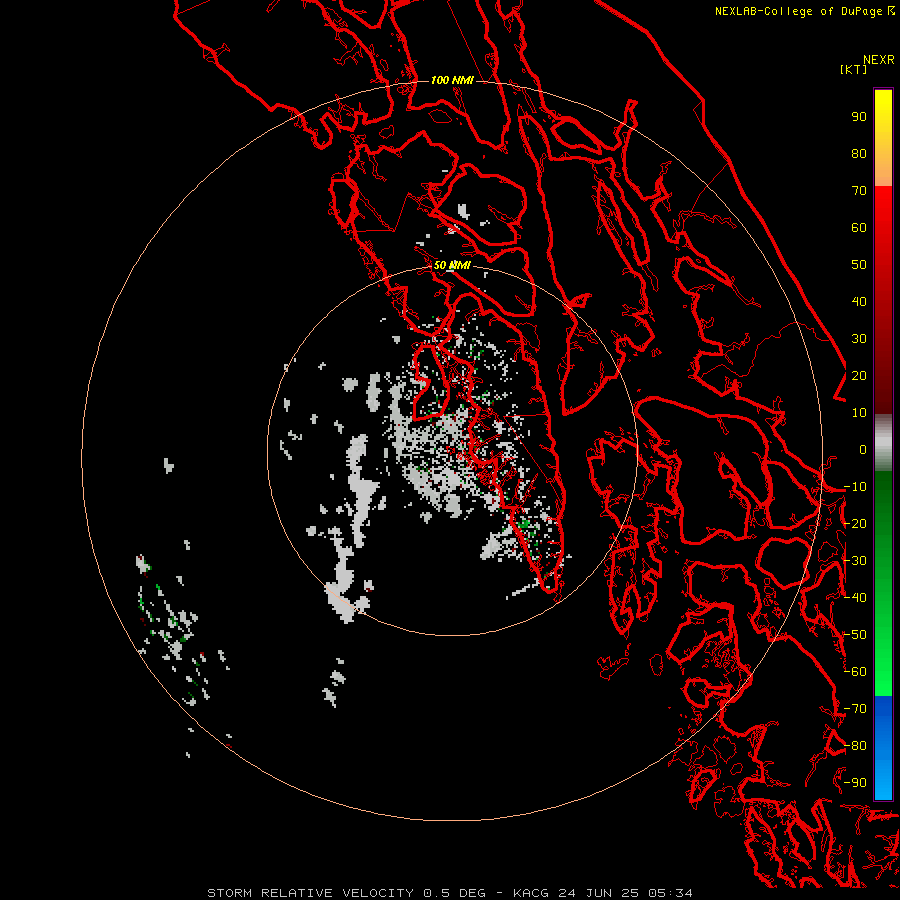Click the -40 tick label on velocity scale
The image size is (900, 900).
click(x=855, y=598)
